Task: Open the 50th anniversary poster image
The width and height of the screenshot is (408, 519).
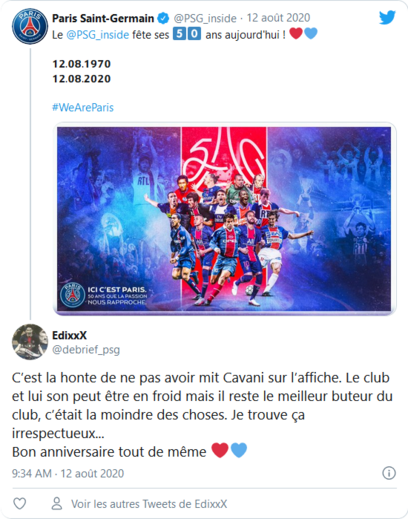Action: pos(224,219)
